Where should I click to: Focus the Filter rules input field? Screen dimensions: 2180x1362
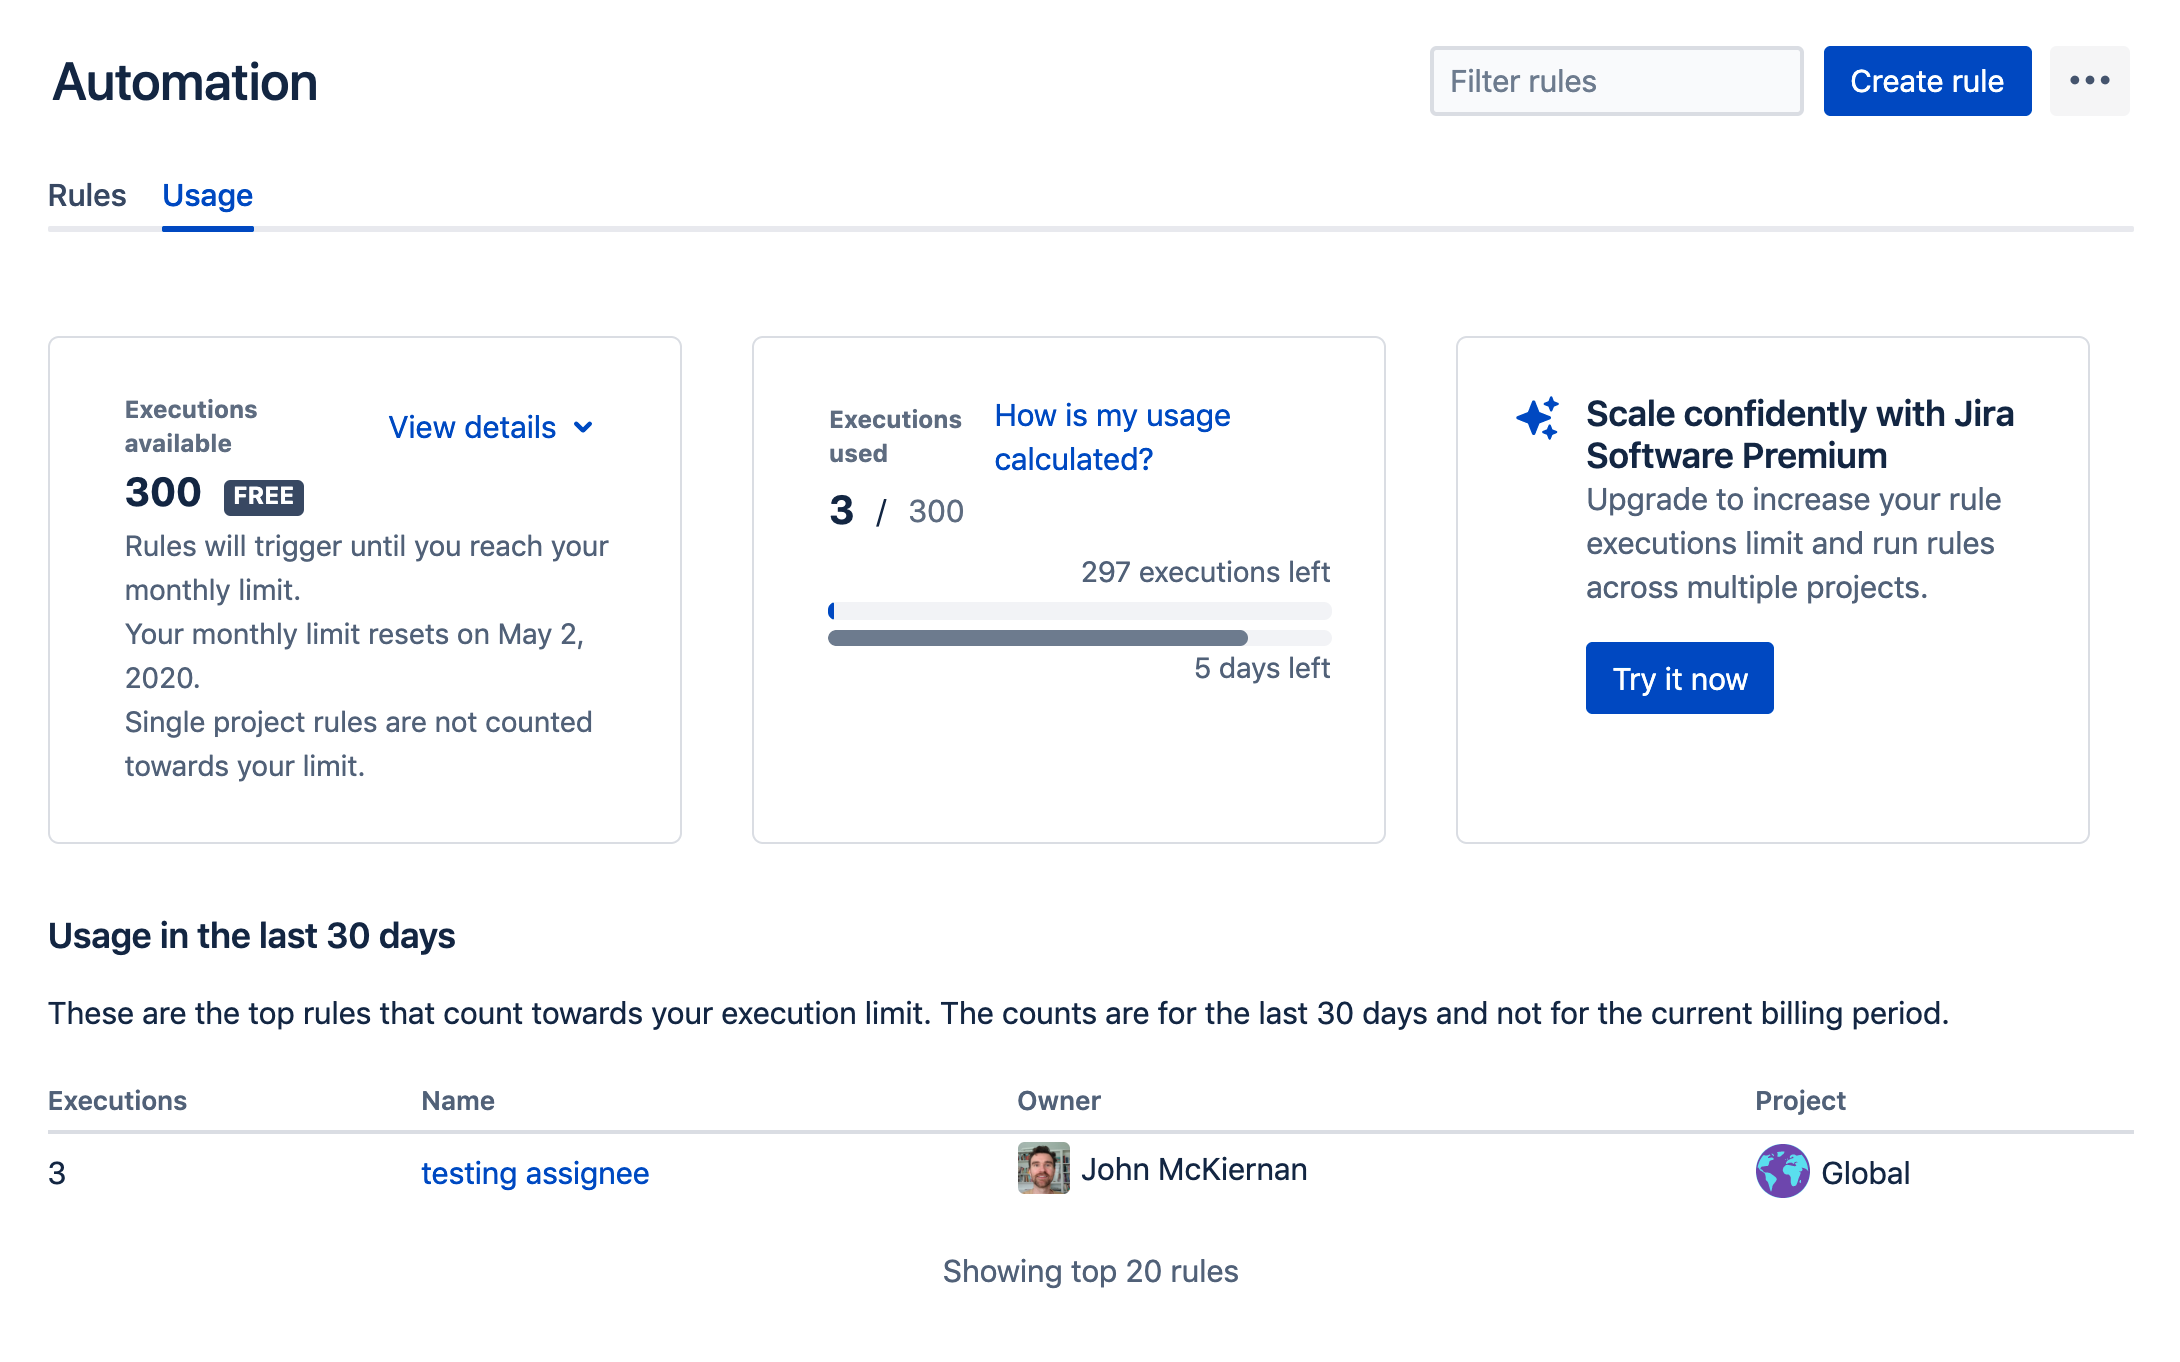1616,81
